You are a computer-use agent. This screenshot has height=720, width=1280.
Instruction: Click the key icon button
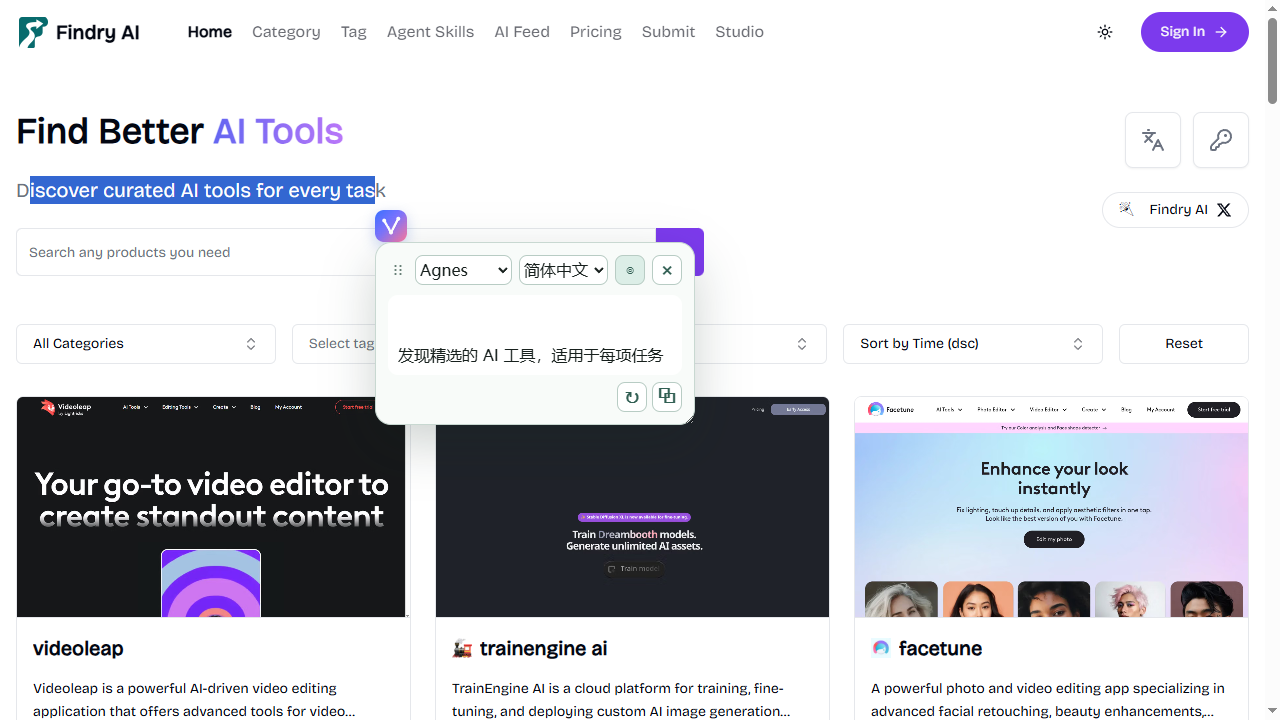tap(1221, 140)
